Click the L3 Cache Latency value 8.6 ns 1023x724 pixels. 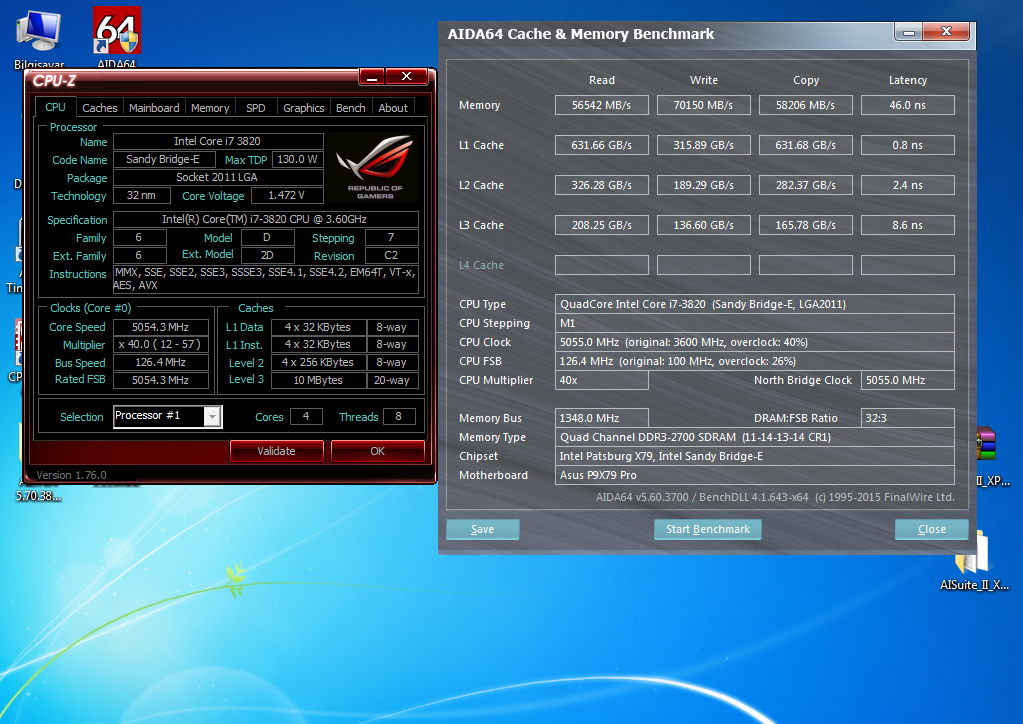click(x=908, y=225)
